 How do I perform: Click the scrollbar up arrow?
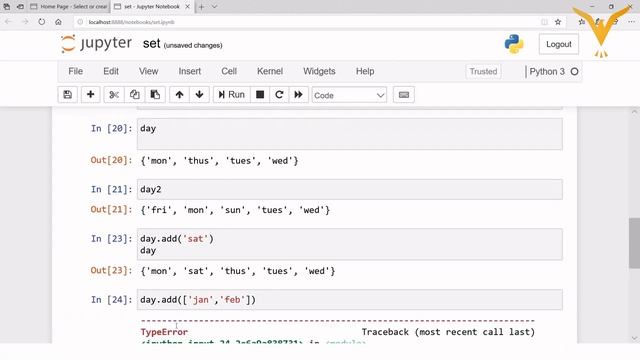point(634,111)
